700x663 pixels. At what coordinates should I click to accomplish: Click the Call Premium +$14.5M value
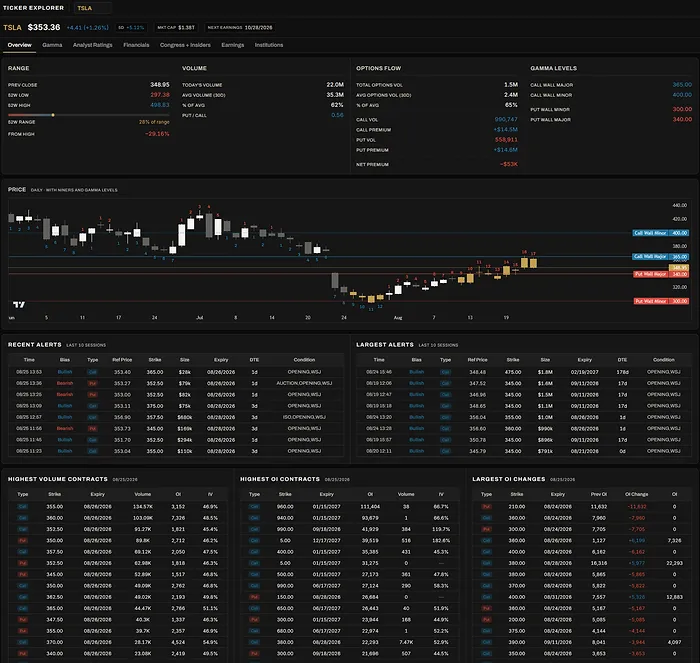[505, 129]
